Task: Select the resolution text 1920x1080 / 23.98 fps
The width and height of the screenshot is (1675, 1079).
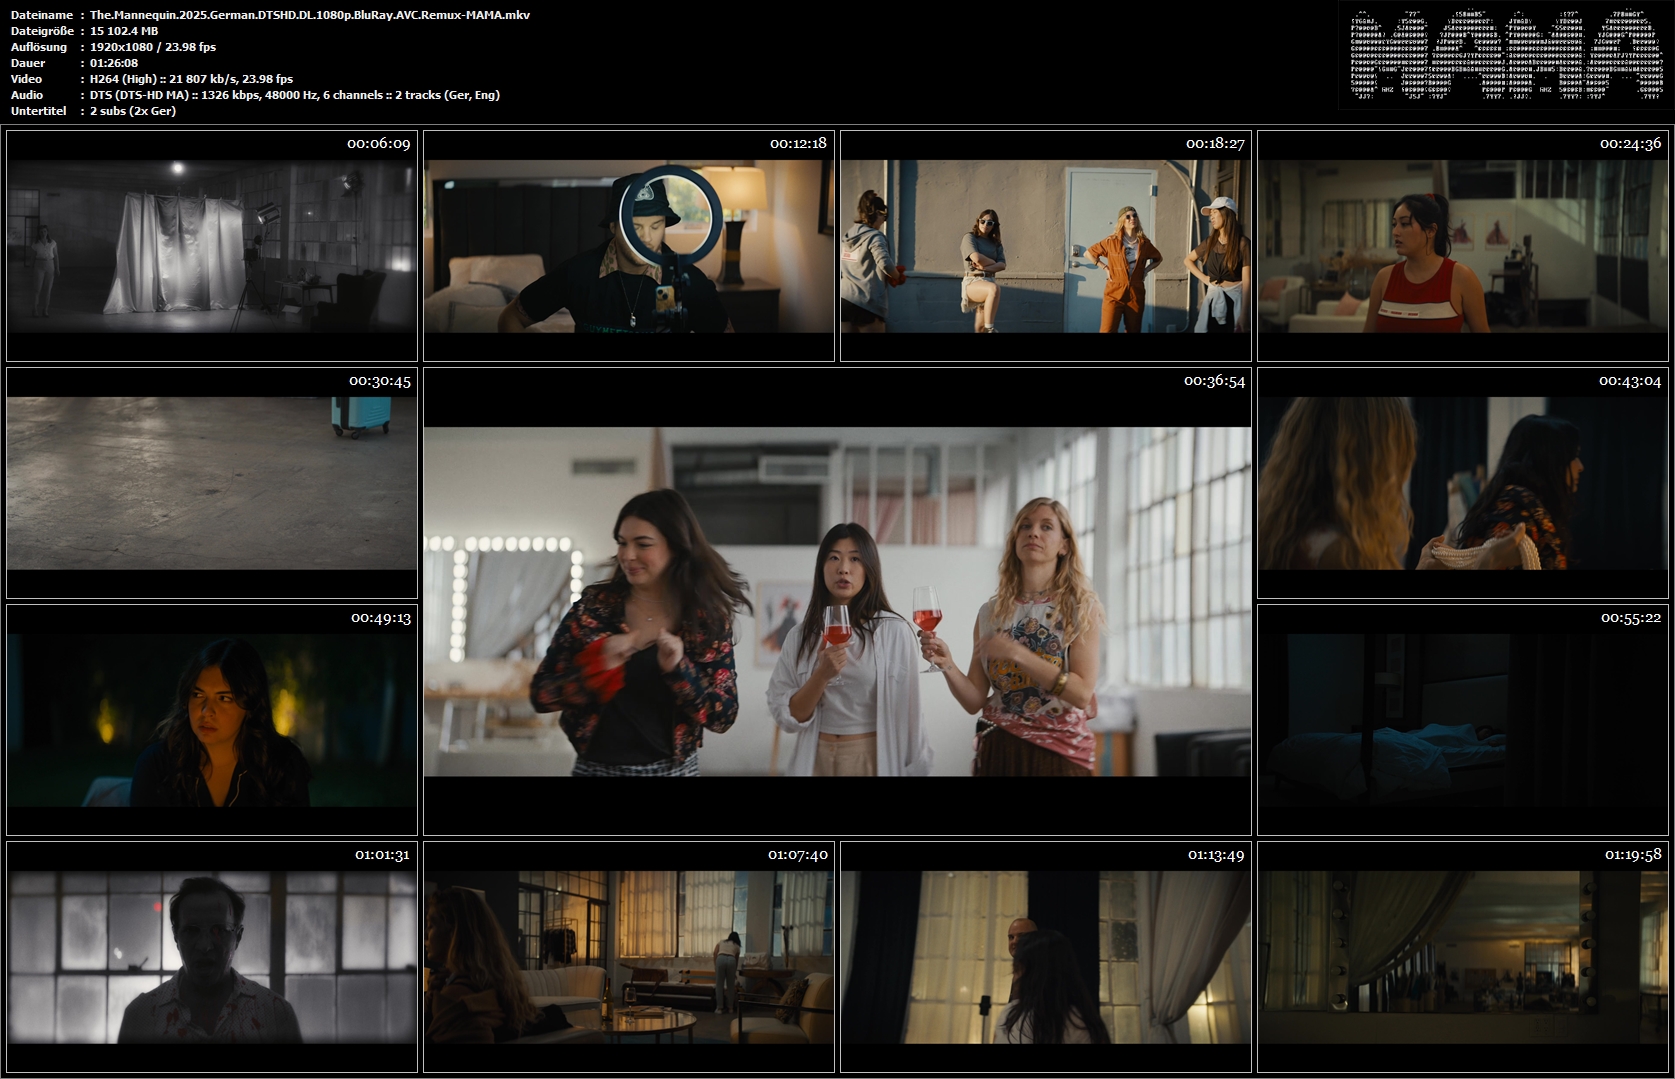Action: point(153,47)
